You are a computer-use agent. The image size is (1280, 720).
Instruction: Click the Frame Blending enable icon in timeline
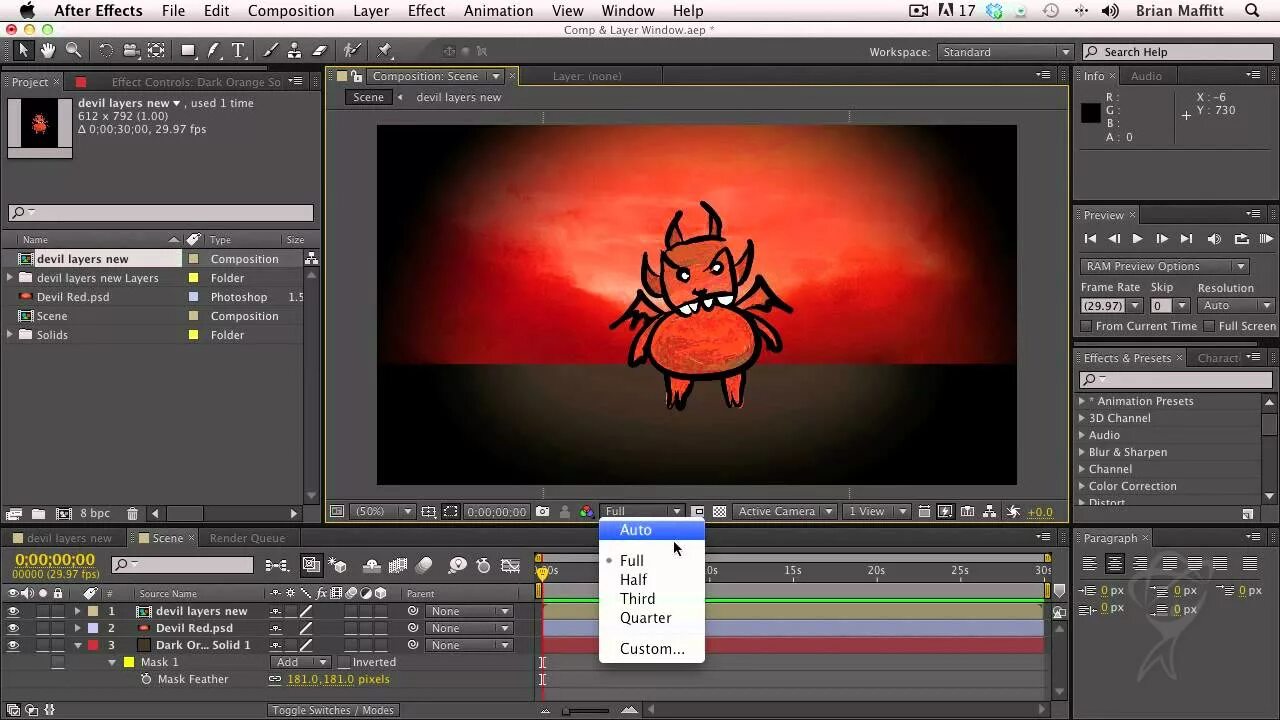click(x=398, y=565)
